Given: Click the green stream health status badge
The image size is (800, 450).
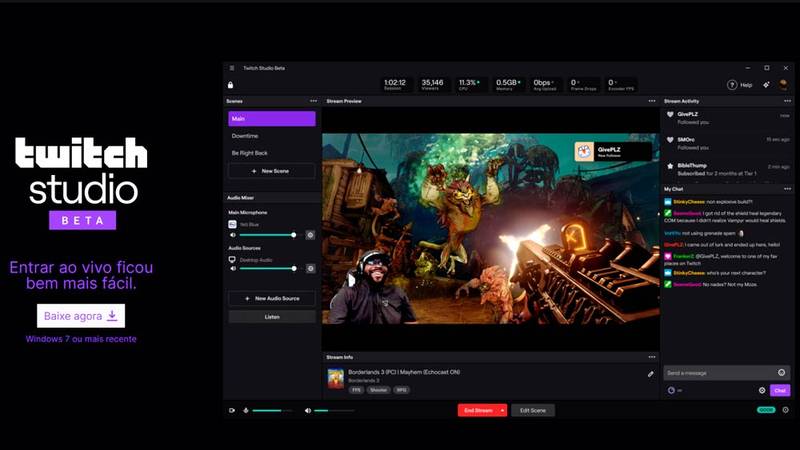Looking at the screenshot, I should coord(766,410).
